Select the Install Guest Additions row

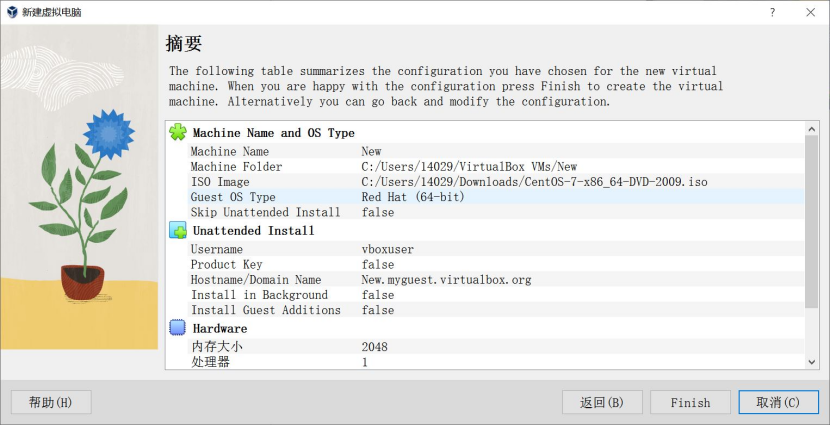pos(496,310)
